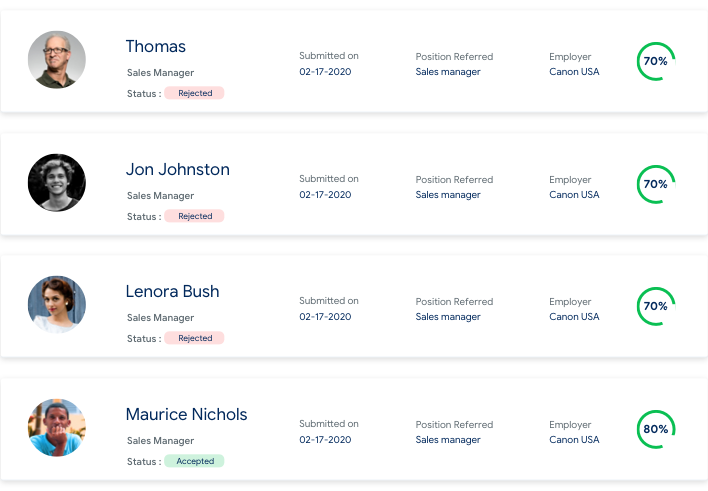Image resolution: width=708 pixels, height=491 pixels.
Task: Select Lenora Bush's Rejected status tag
Action: coord(195,338)
